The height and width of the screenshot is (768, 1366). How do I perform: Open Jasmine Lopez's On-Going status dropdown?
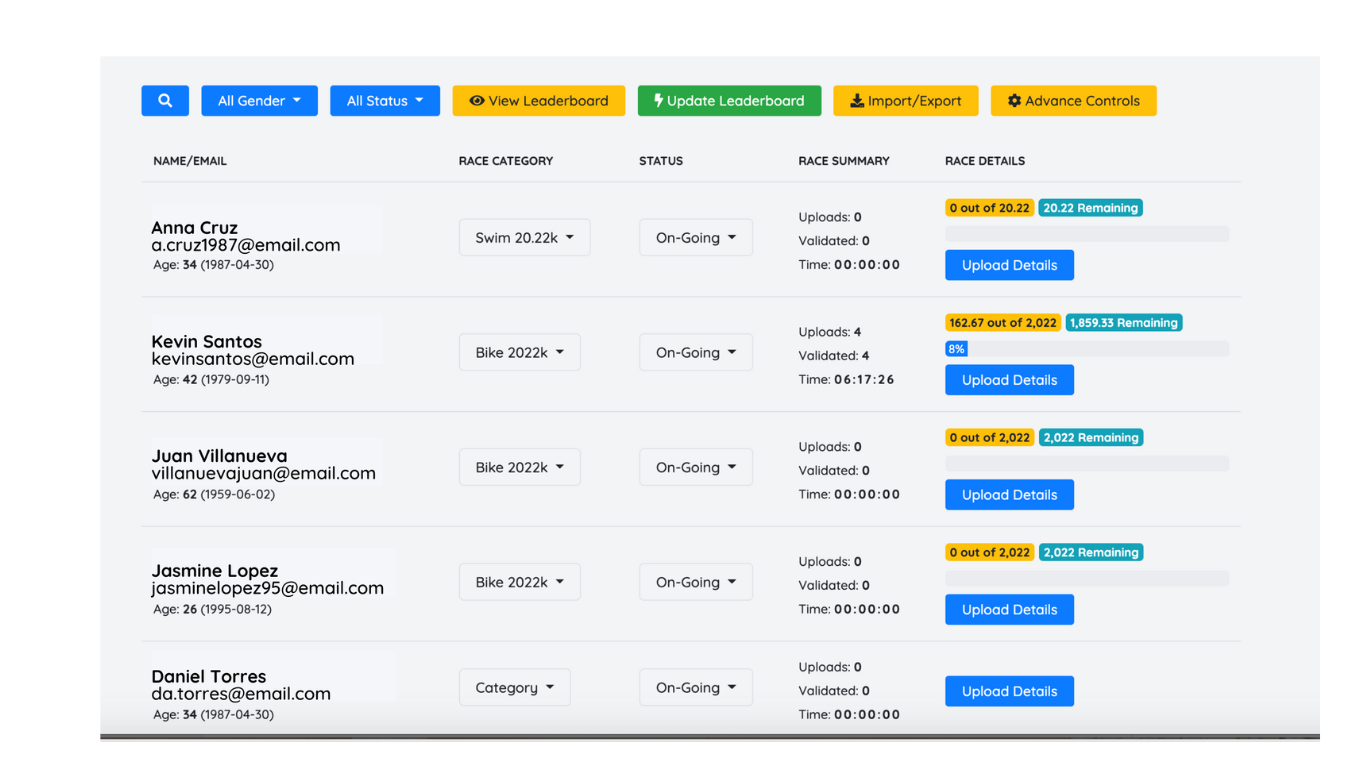point(696,582)
